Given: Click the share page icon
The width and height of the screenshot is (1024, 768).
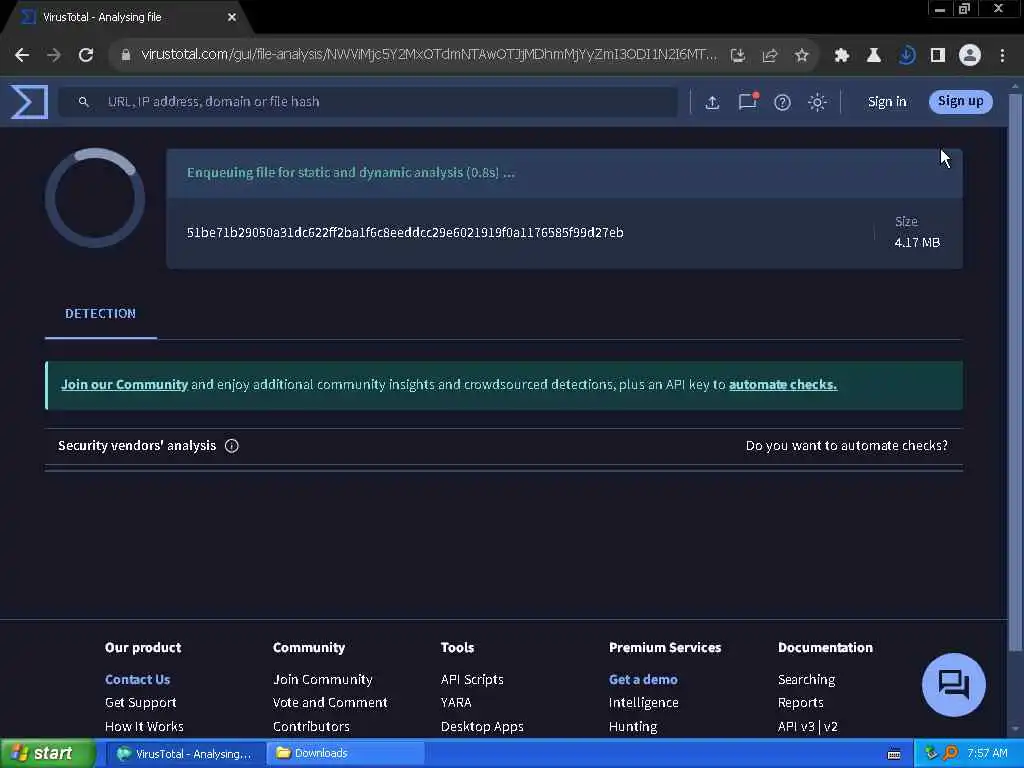Looking at the screenshot, I should click(769, 56).
